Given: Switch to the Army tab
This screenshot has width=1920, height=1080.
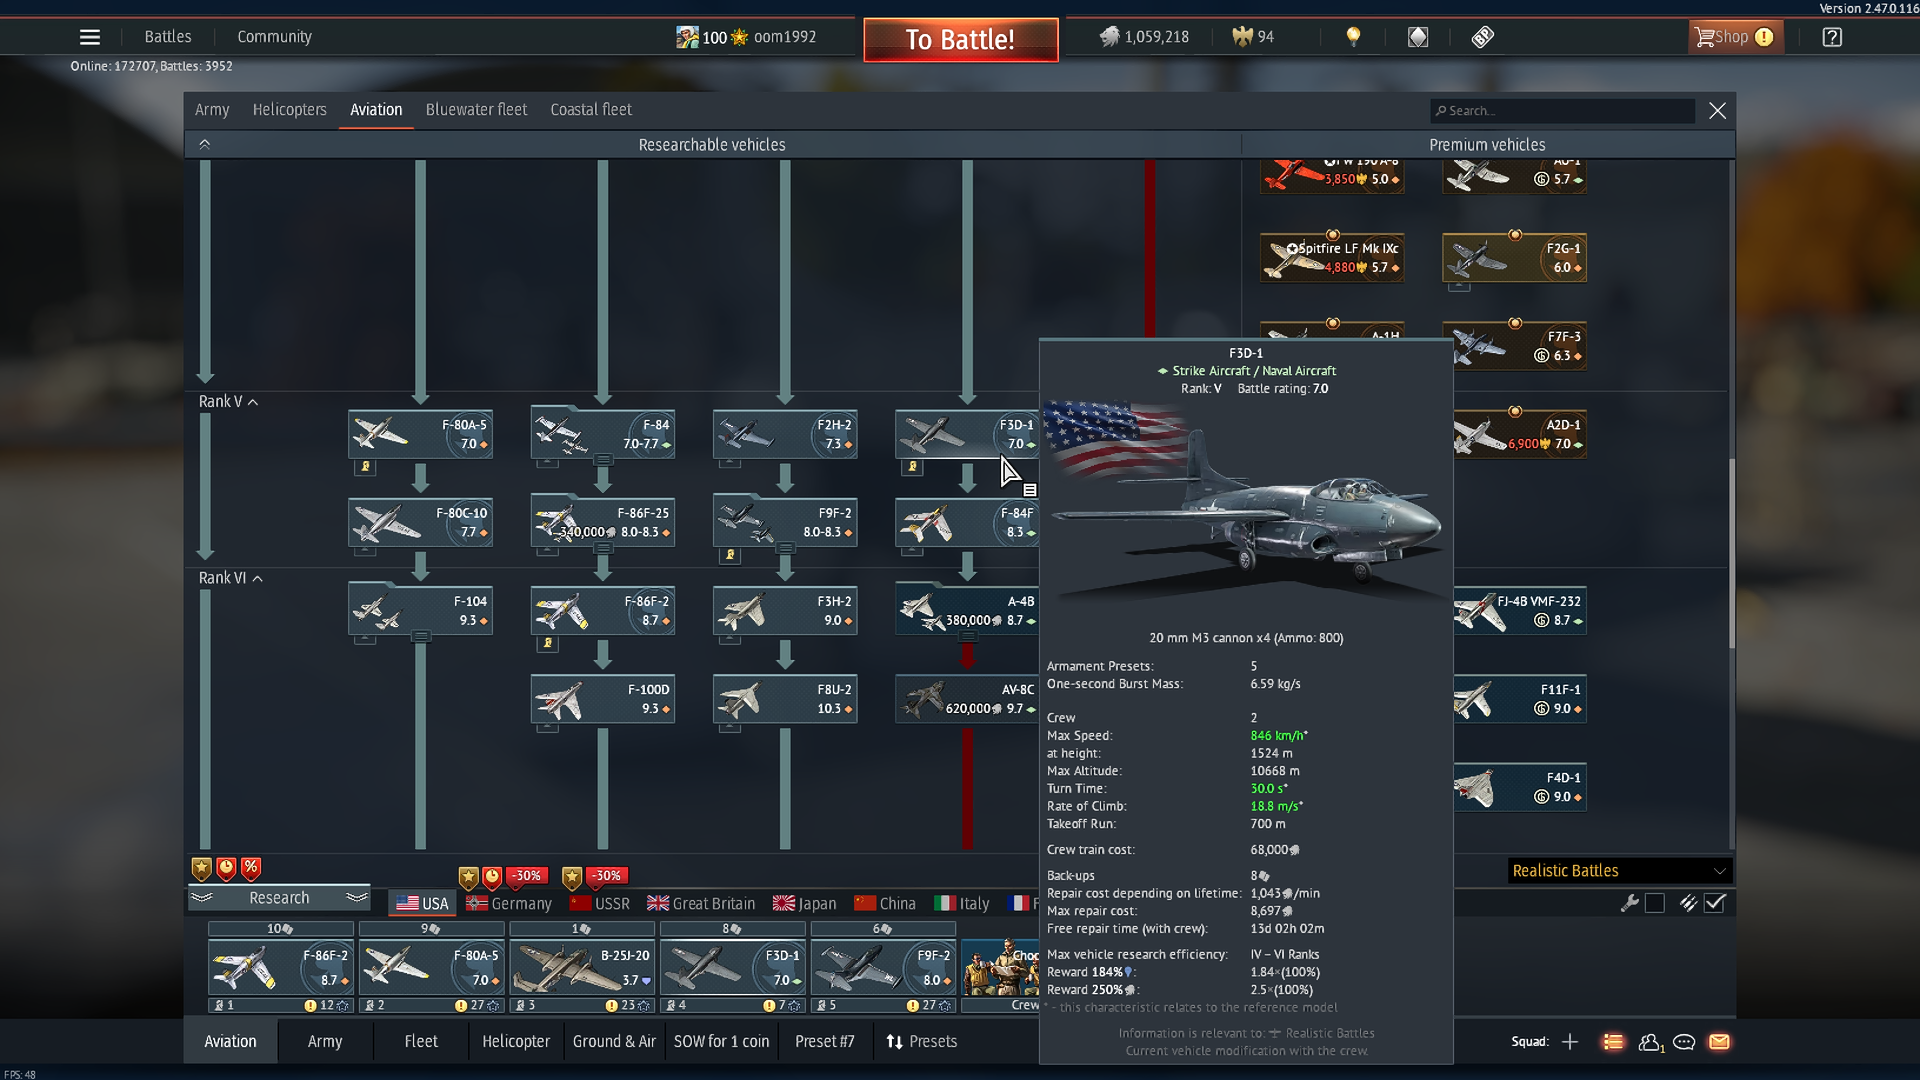Looking at the screenshot, I should click(x=212, y=110).
